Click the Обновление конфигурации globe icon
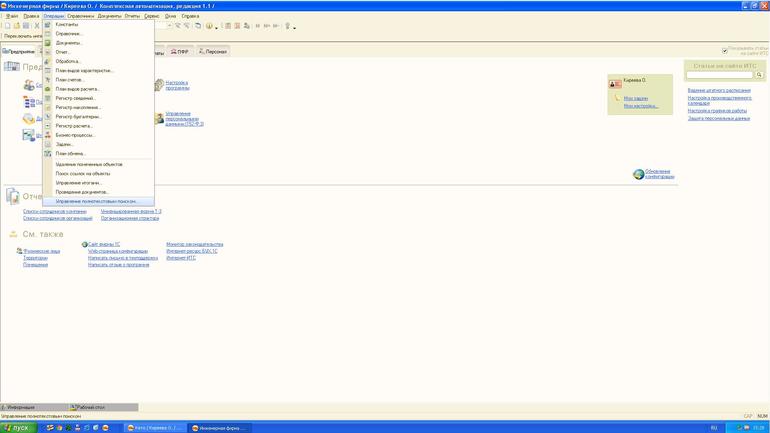This screenshot has width=770, height=433. 638,174
